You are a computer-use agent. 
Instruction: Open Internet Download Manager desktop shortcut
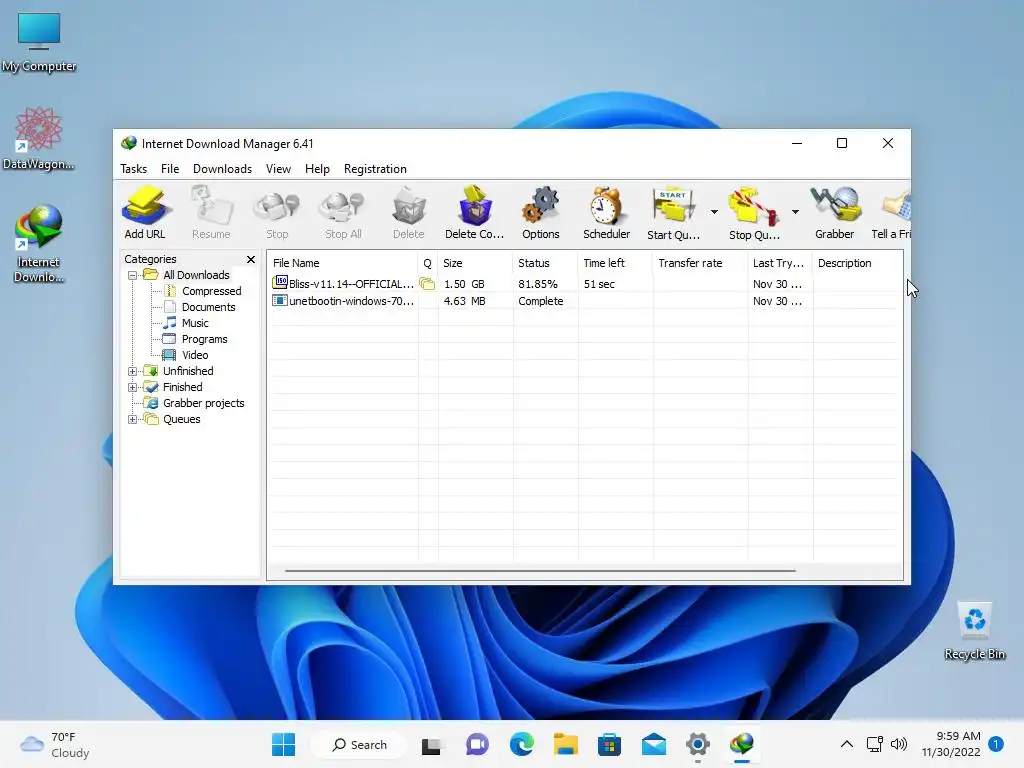(x=39, y=244)
